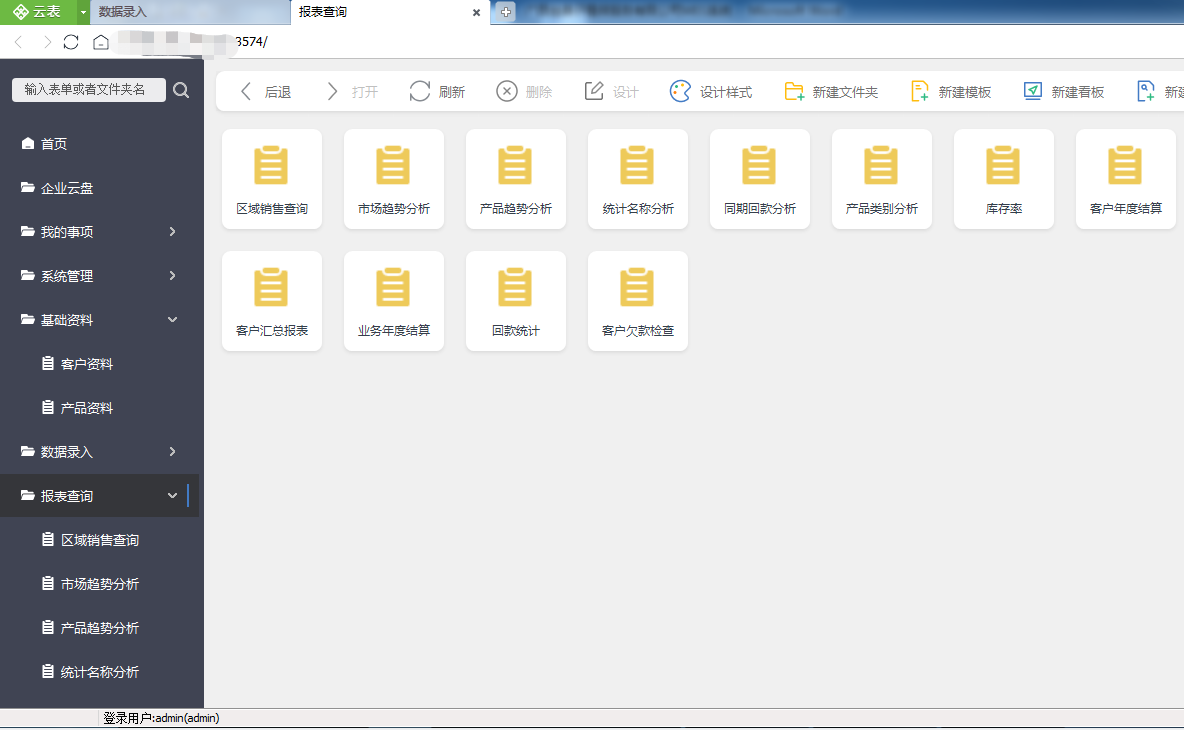Click the search magnifier icon in sidebar
Image resolution: width=1184 pixels, height=730 pixels.
click(181, 91)
